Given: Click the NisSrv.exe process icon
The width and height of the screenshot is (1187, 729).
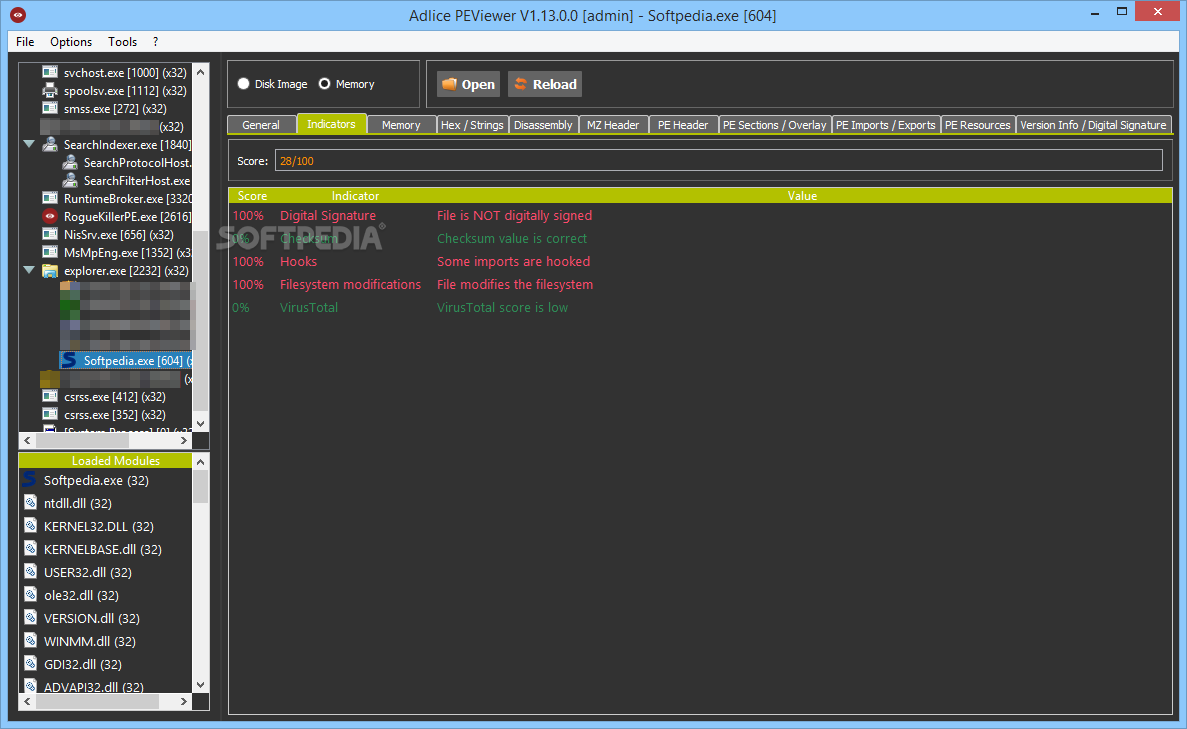Looking at the screenshot, I should [x=50, y=234].
